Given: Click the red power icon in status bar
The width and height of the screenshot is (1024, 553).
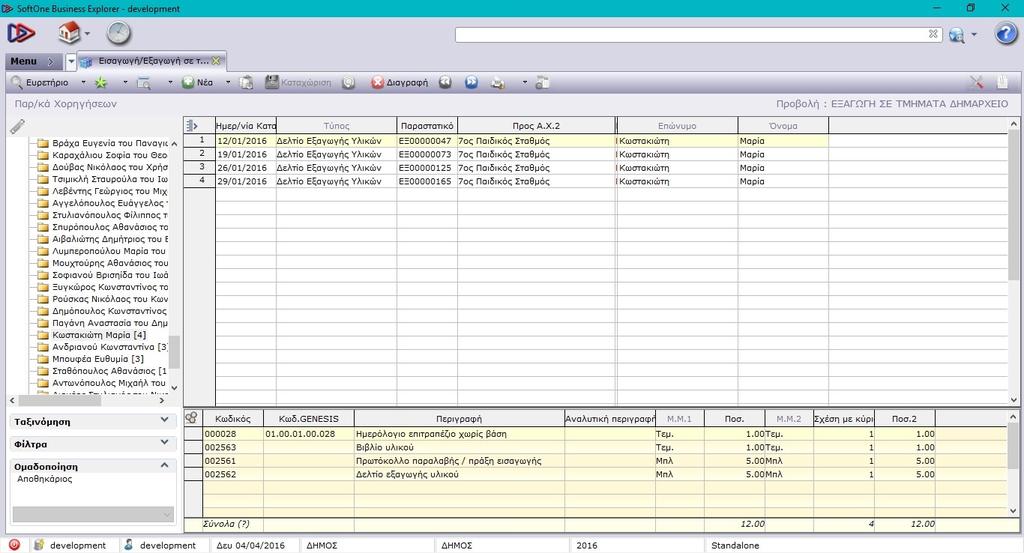Looking at the screenshot, I should tap(14, 545).
